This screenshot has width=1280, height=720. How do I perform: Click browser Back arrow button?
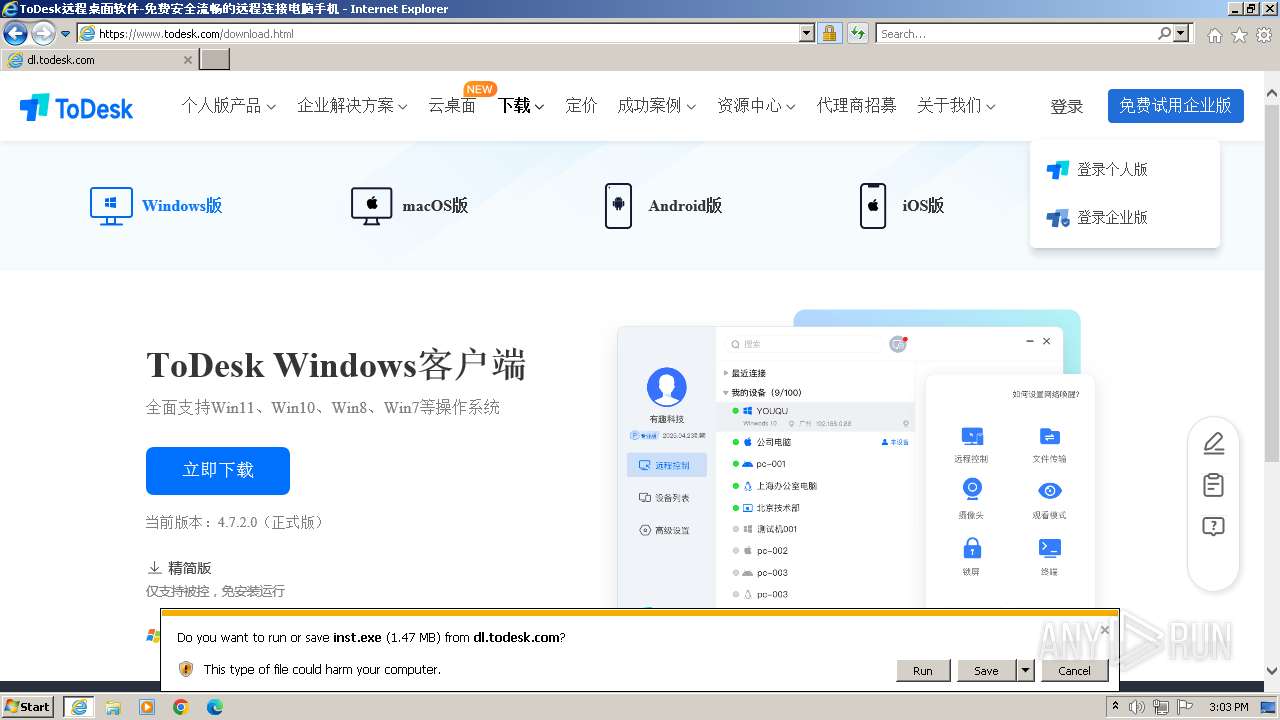point(15,33)
